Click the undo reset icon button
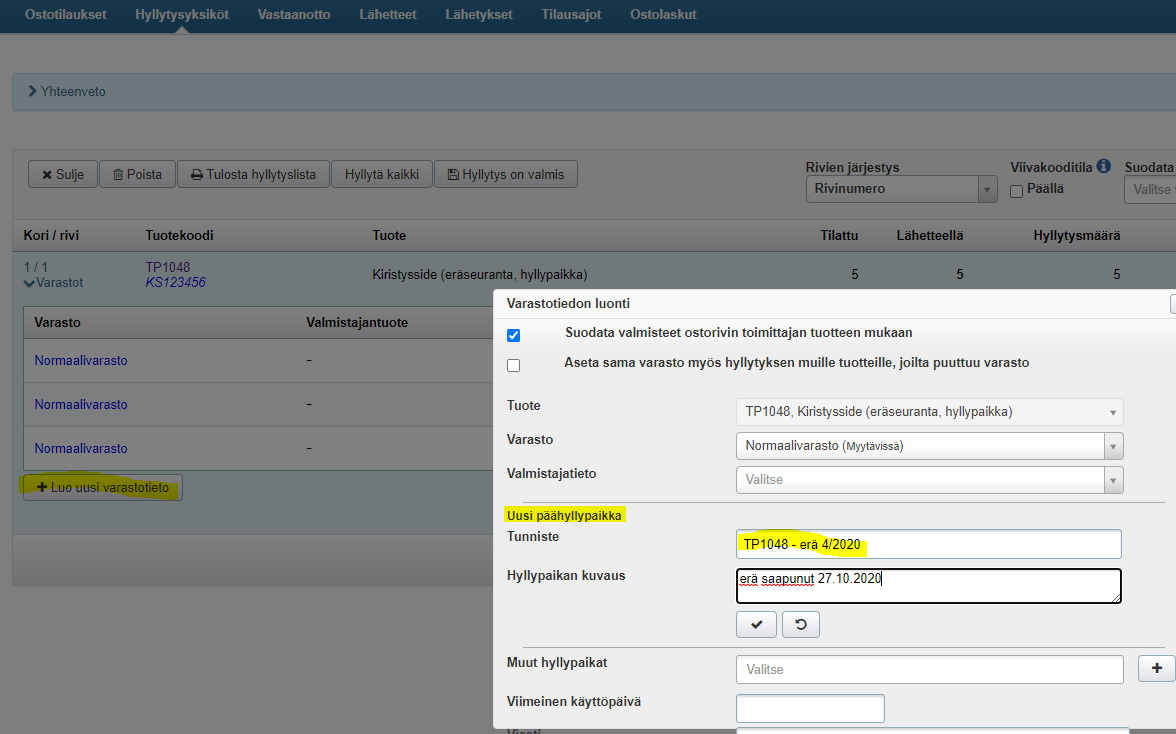 coord(800,625)
